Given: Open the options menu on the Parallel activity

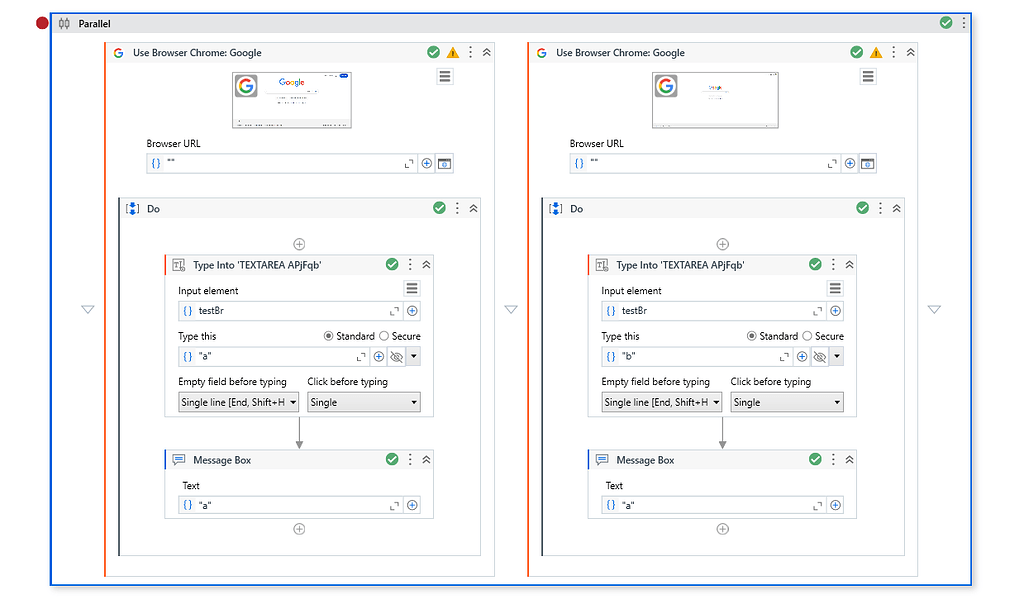Looking at the screenshot, I should [962, 22].
